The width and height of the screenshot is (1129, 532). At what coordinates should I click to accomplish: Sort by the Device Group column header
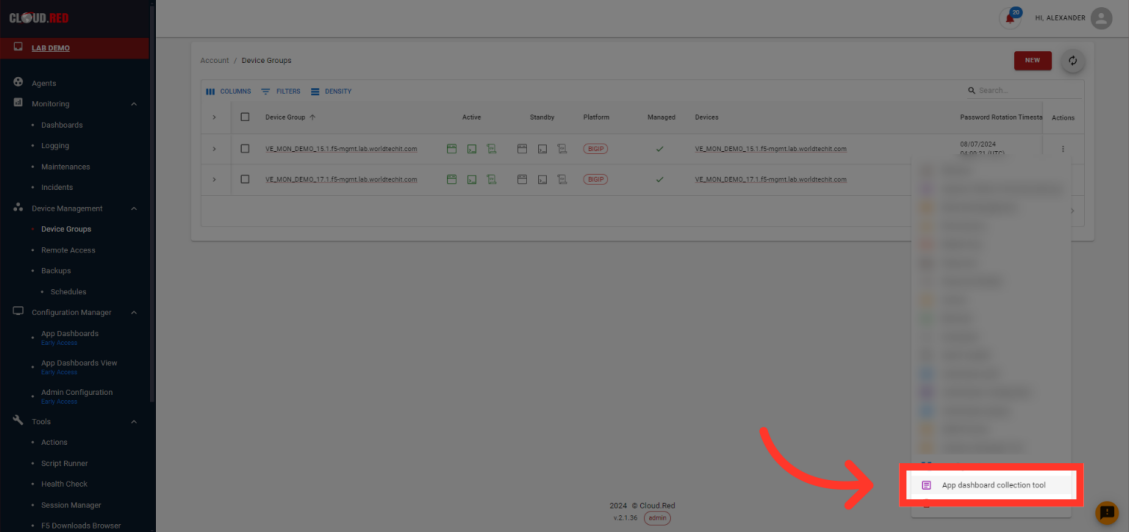[x=285, y=117]
